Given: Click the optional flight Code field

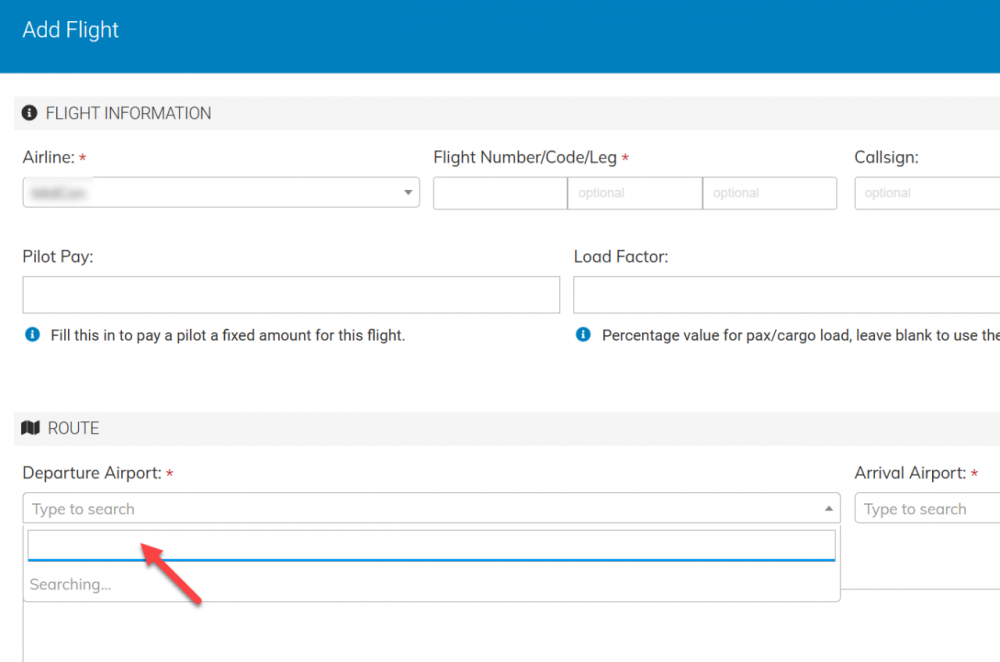Looking at the screenshot, I should click(x=634, y=193).
